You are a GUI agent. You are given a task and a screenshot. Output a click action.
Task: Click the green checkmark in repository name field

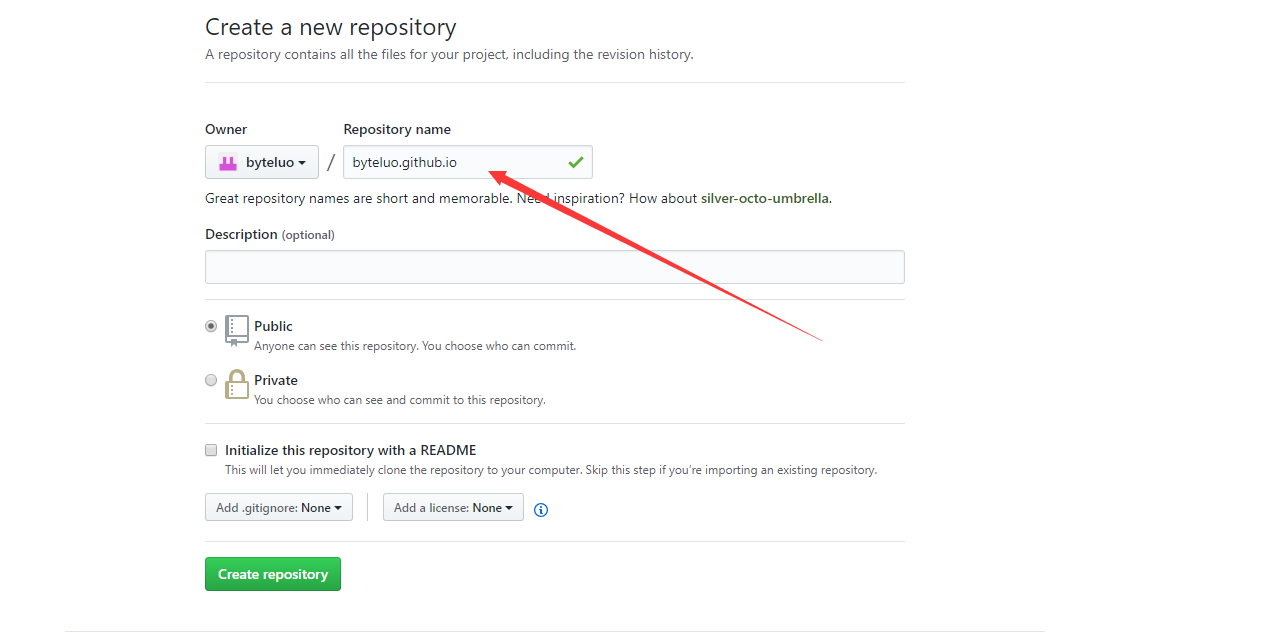575,162
